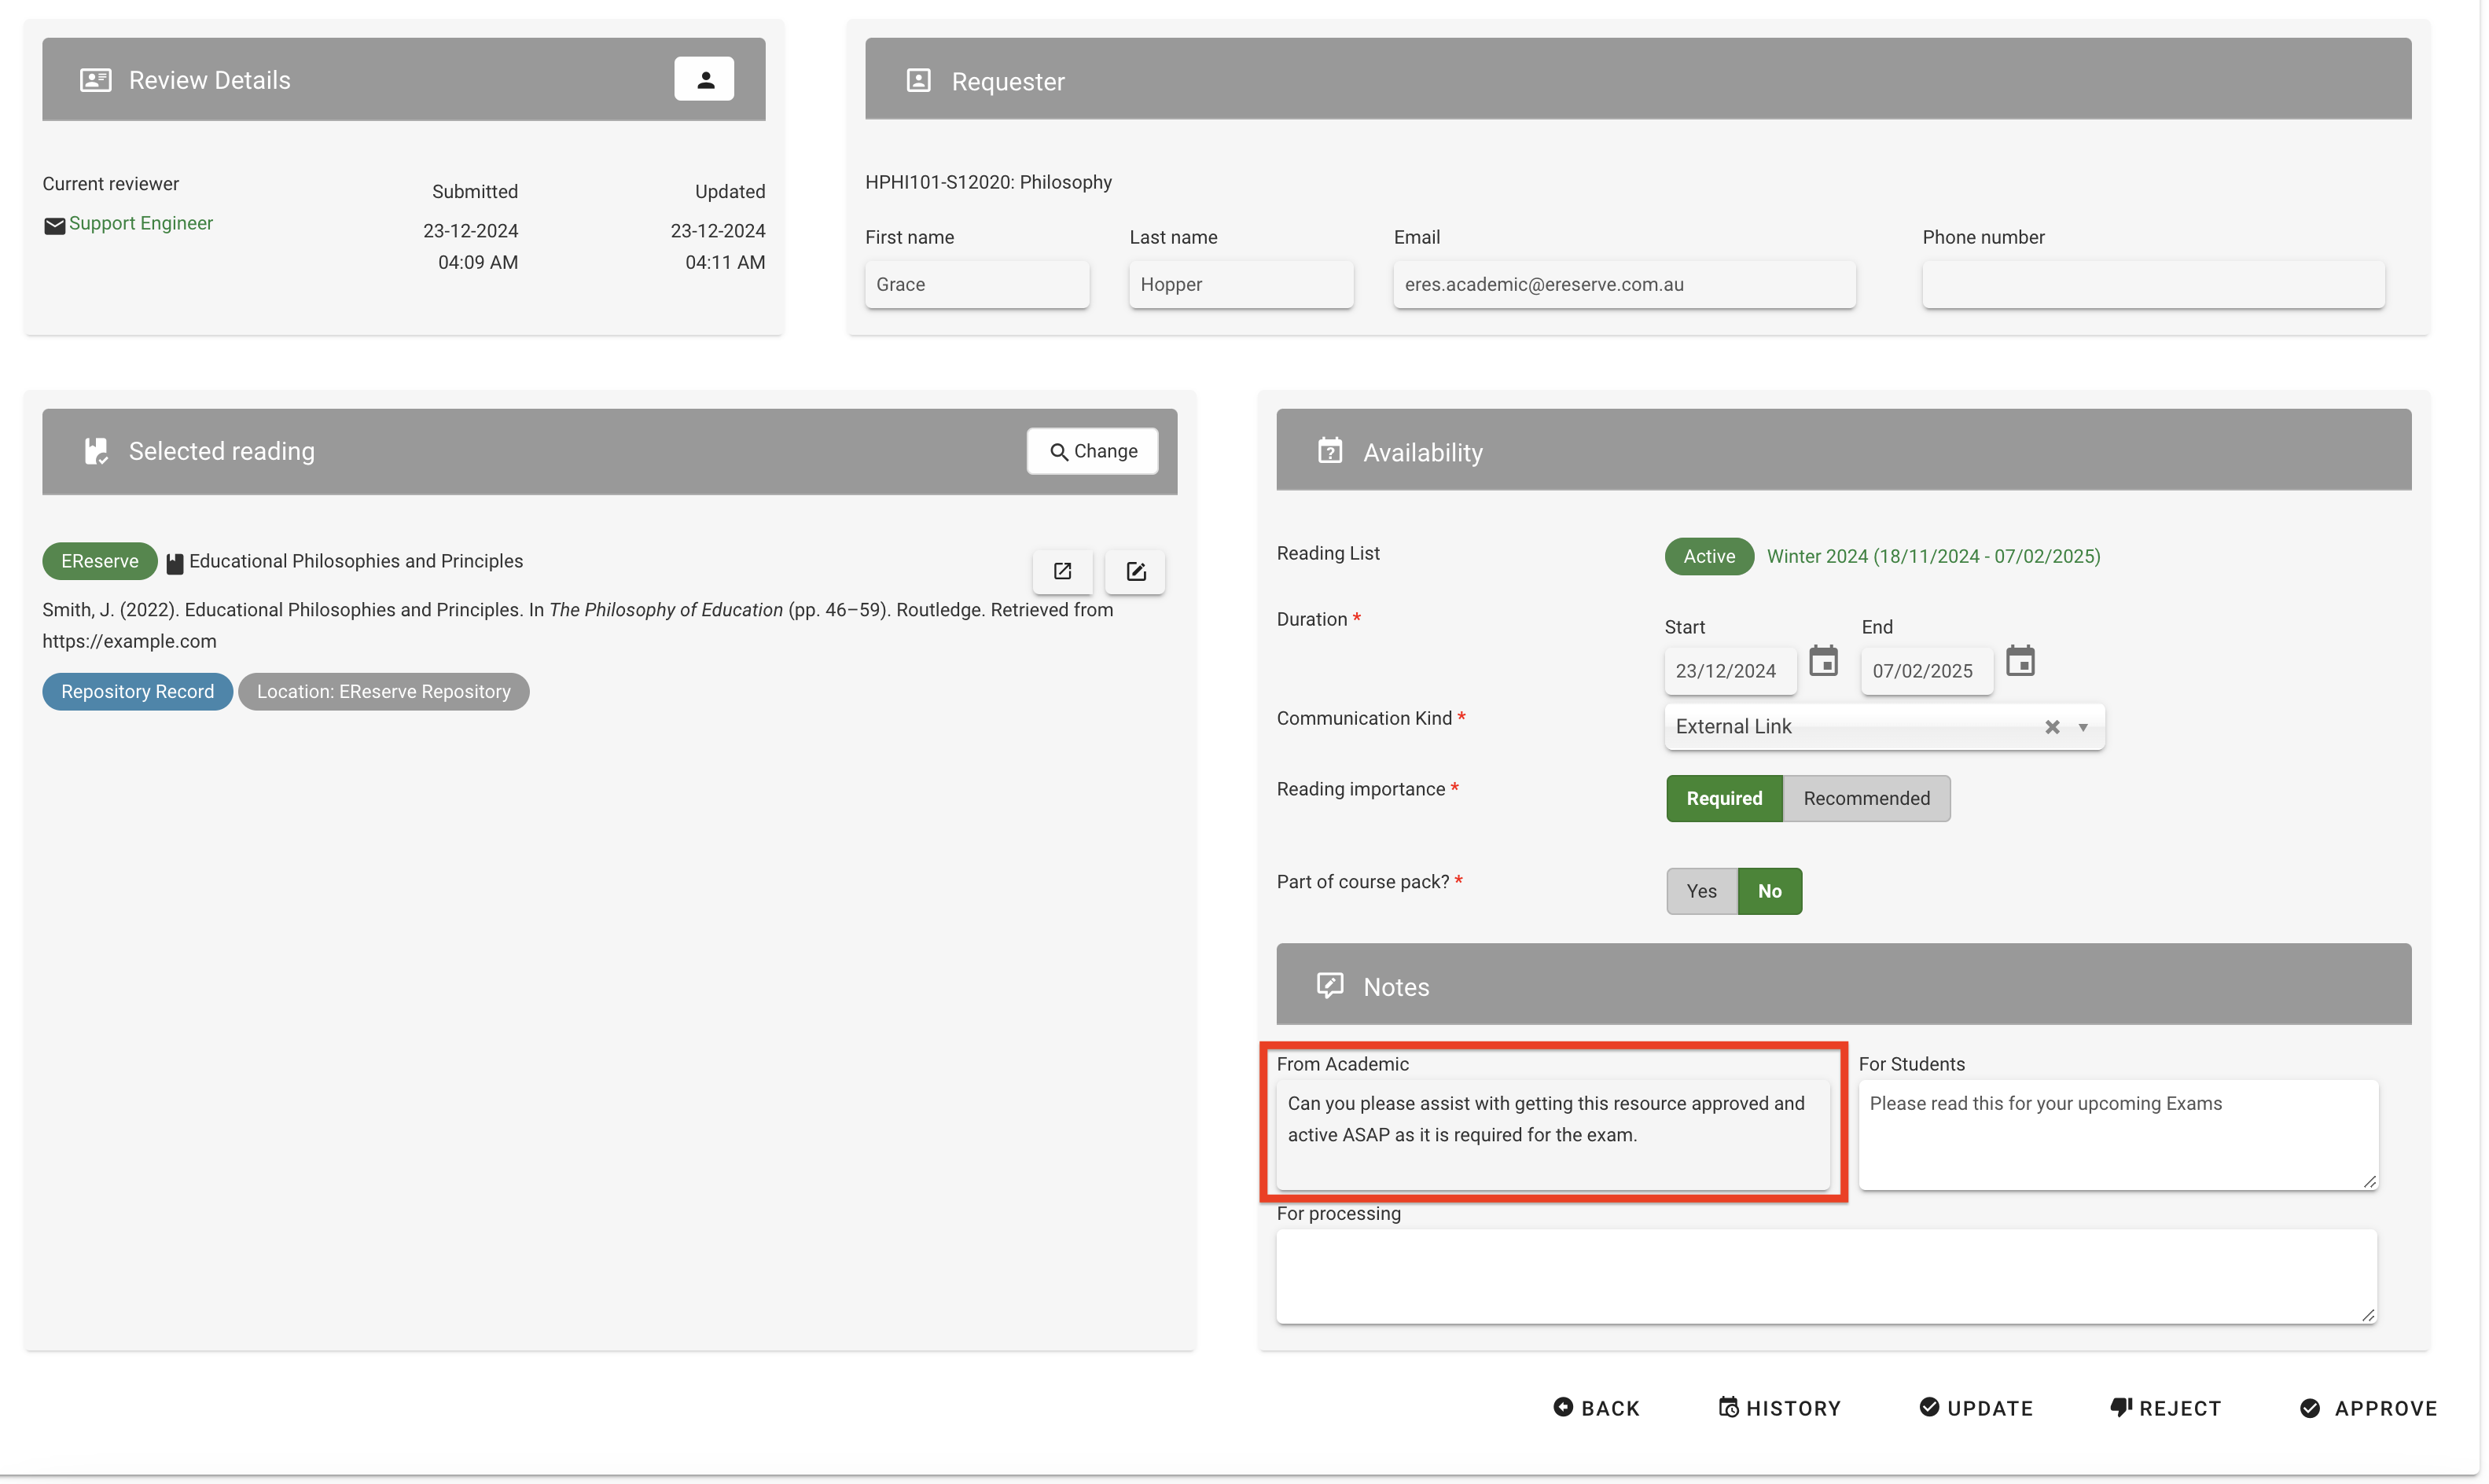The image size is (2489, 1484).
Task: Open the reading in new window icon
Action: pos(1062,571)
